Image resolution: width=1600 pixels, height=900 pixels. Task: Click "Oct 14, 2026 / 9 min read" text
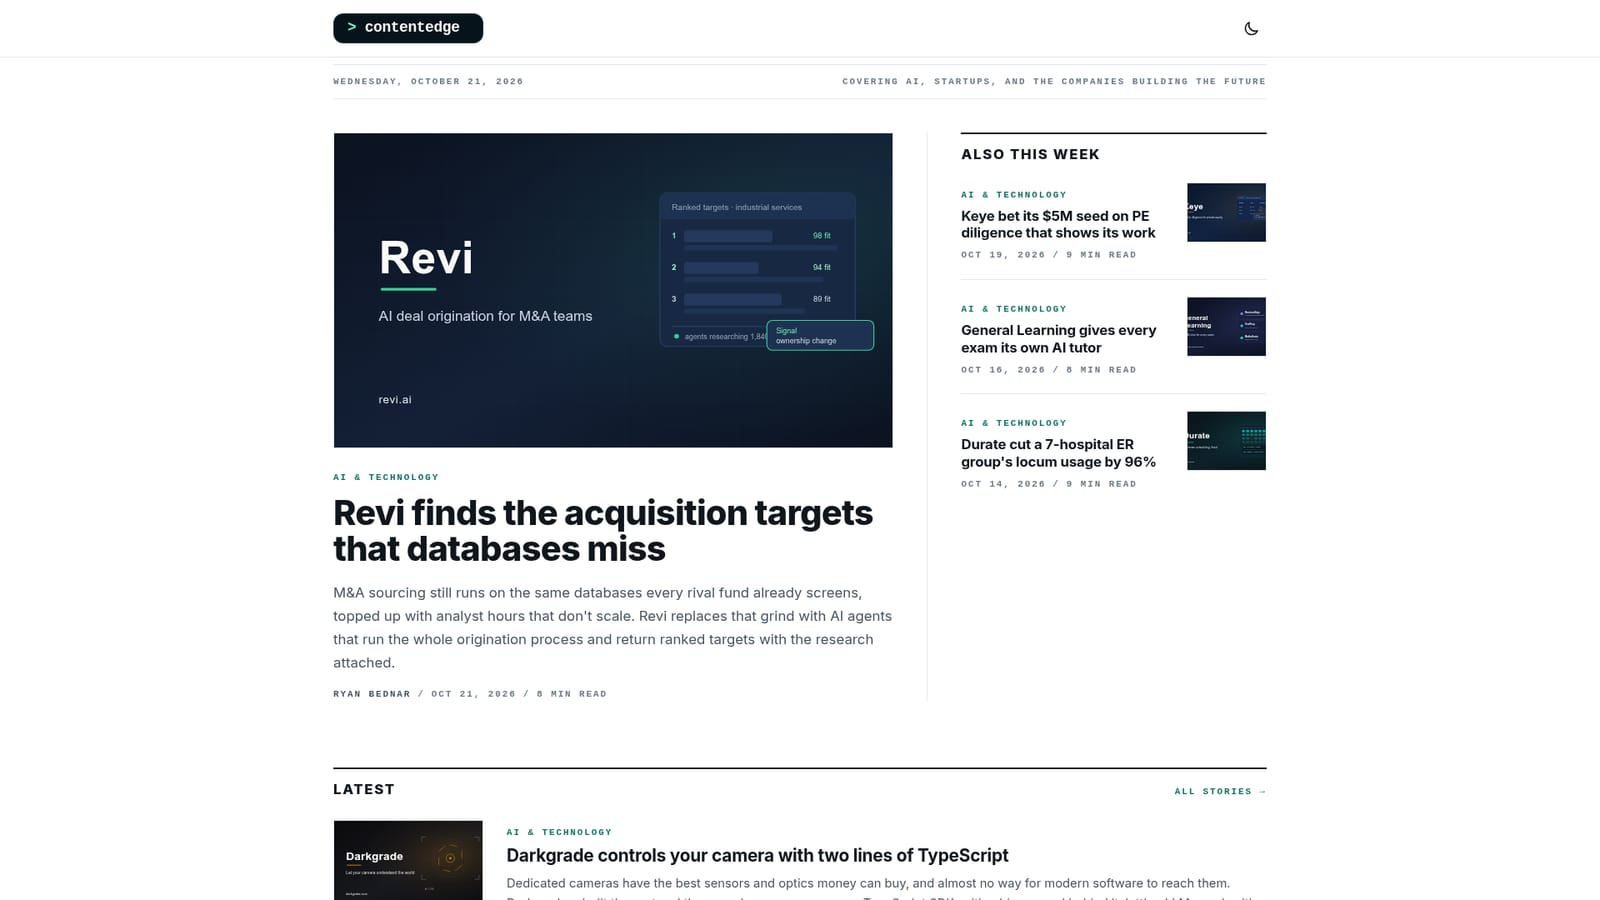pos(1049,484)
